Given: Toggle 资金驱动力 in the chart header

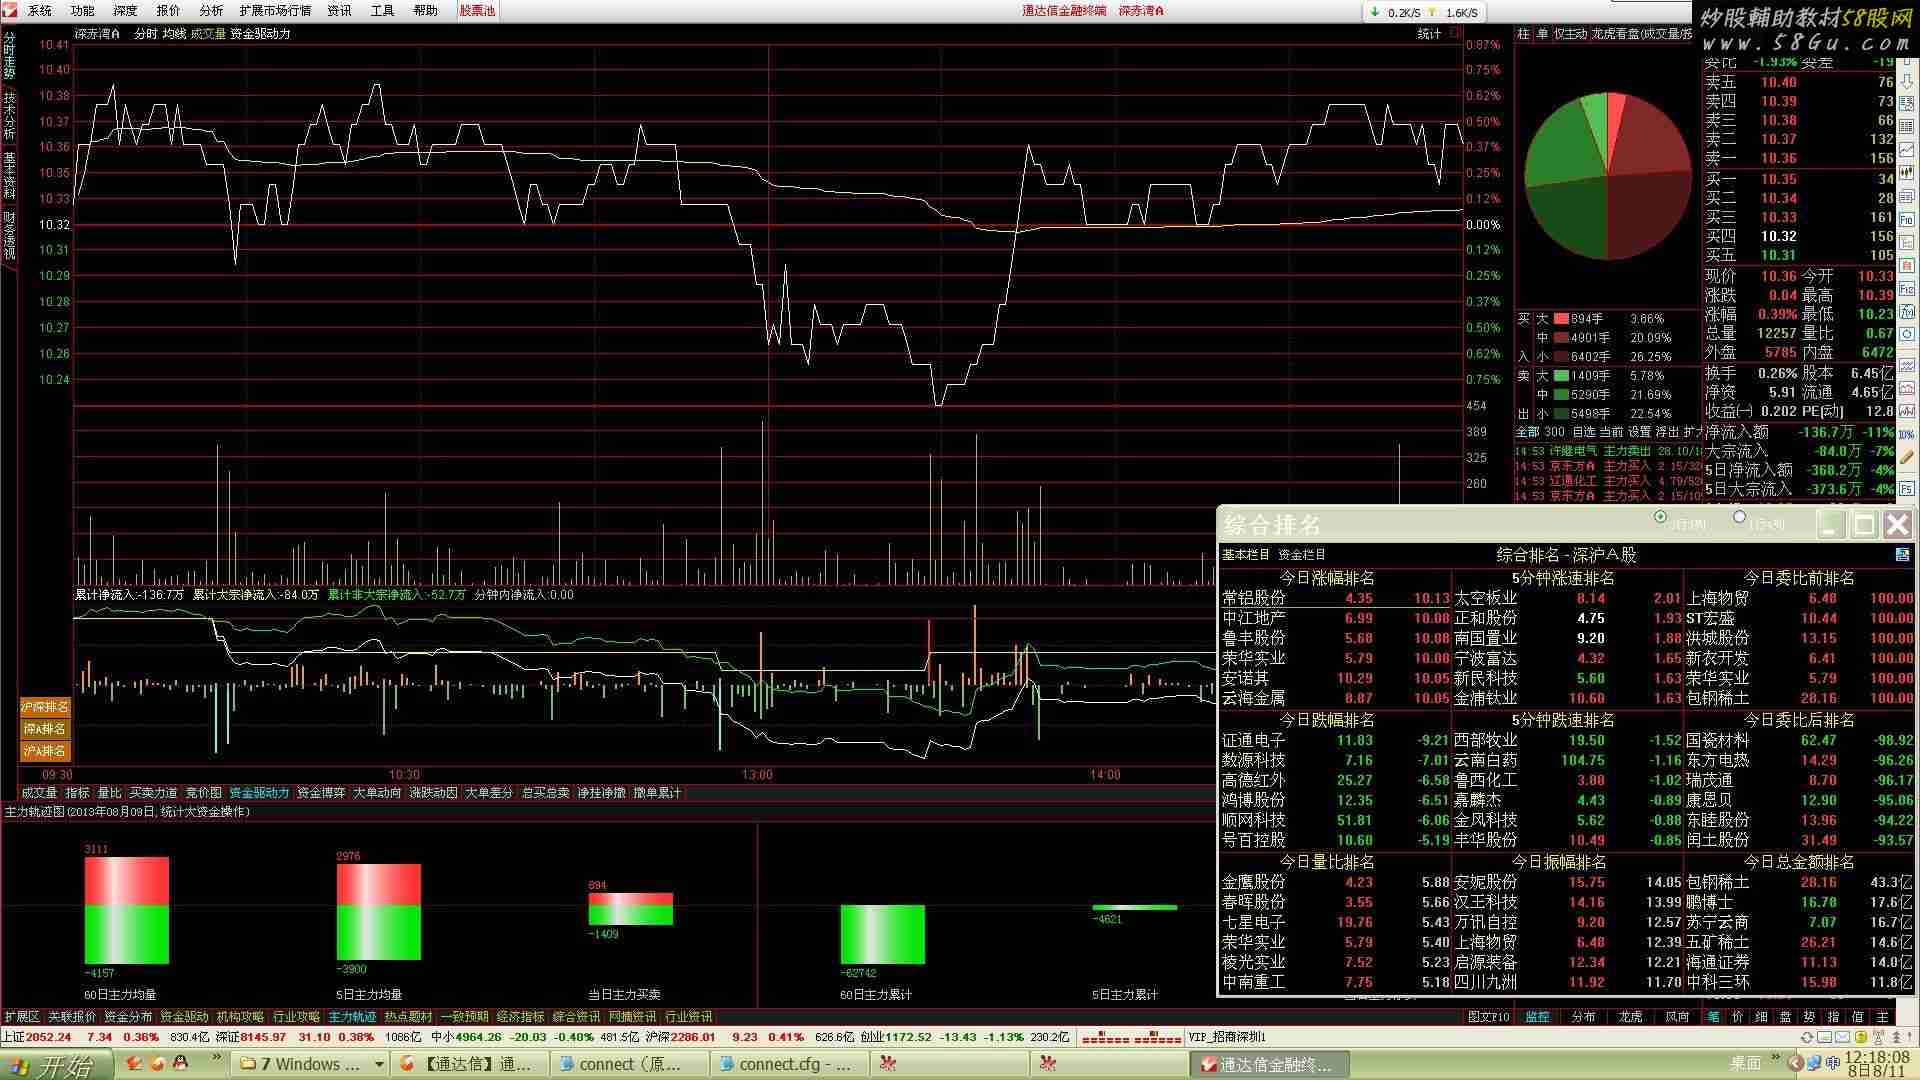Looking at the screenshot, I should coord(260,34).
